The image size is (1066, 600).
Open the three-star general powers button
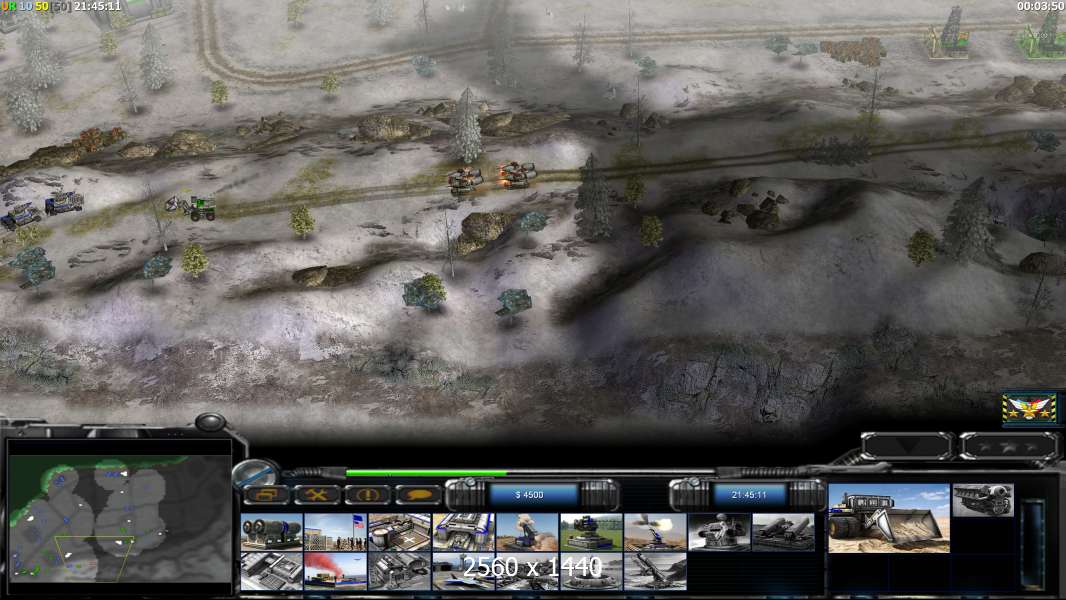[x=1008, y=446]
